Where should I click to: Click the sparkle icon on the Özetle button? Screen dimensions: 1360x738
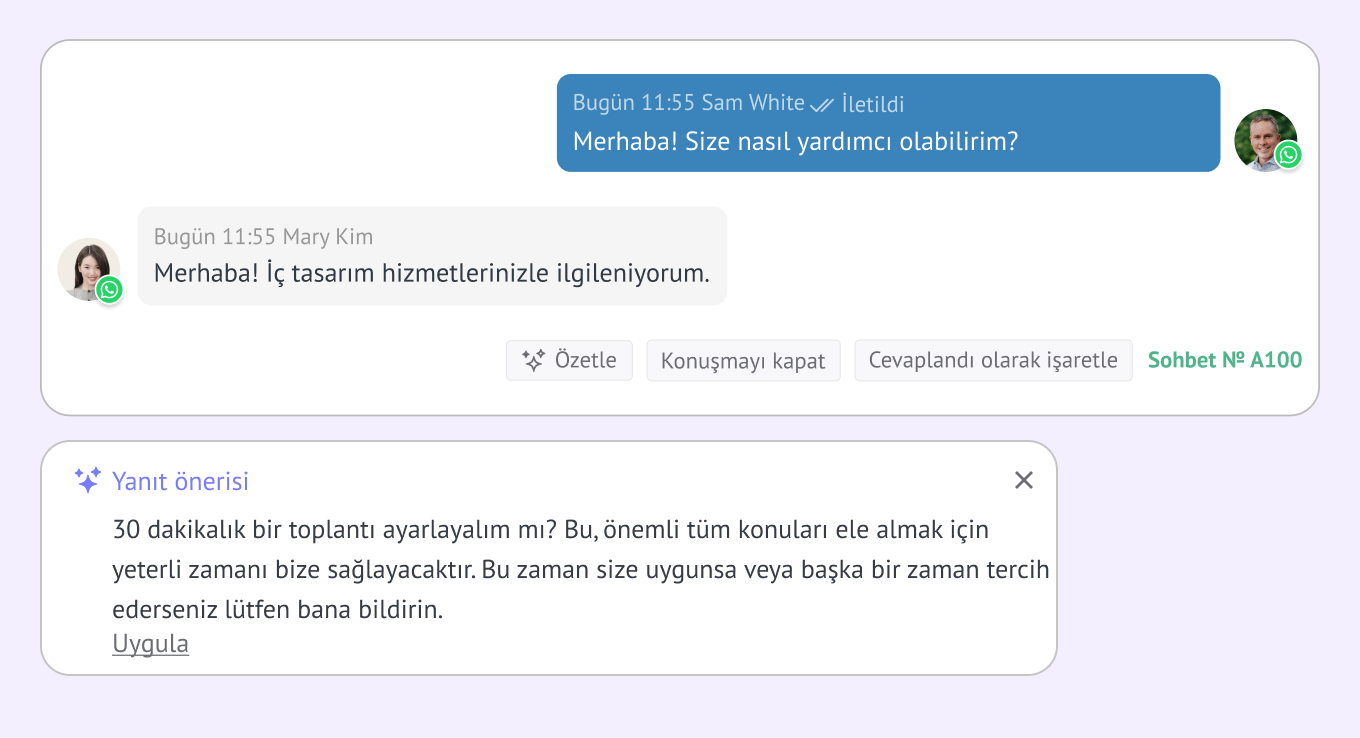(x=533, y=360)
